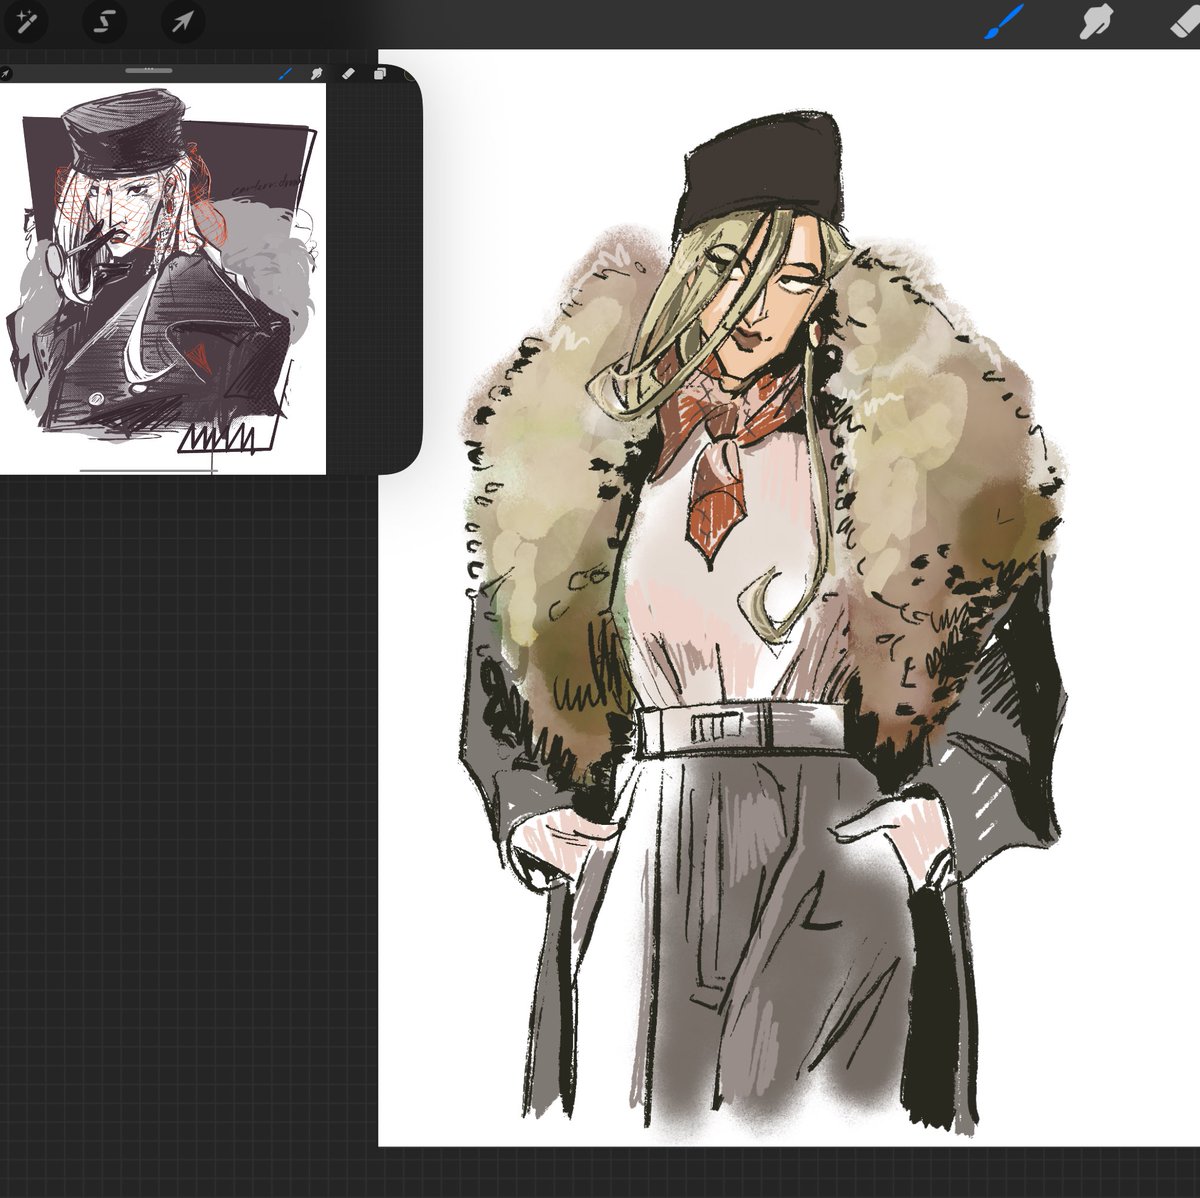1200x1198 pixels.
Task: Open layers icon in small floating window
Action: pyautogui.click(x=381, y=74)
